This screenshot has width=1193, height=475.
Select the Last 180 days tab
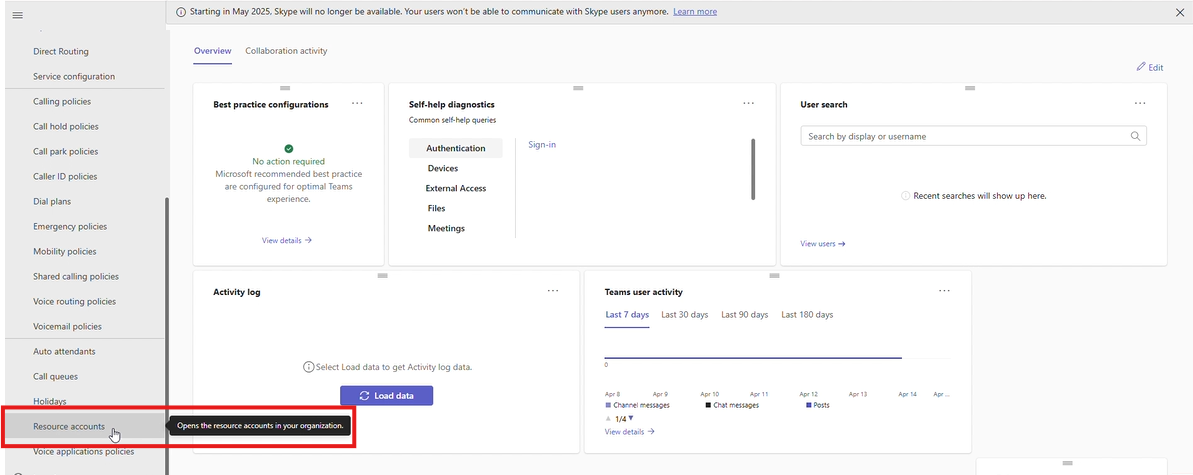pyautogui.click(x=807, y=314)
